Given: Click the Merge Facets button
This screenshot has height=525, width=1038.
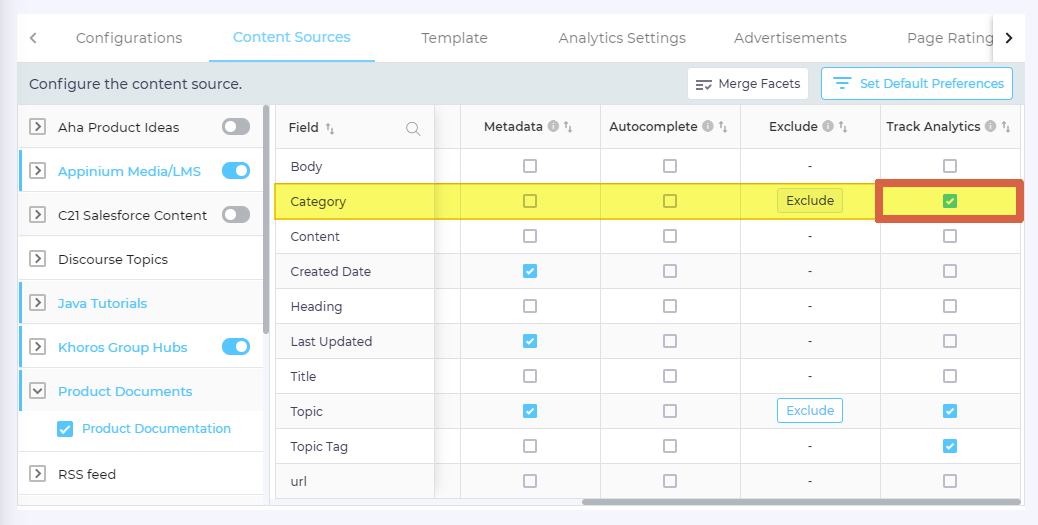Looking at the screenshot, I should (748, 84).
